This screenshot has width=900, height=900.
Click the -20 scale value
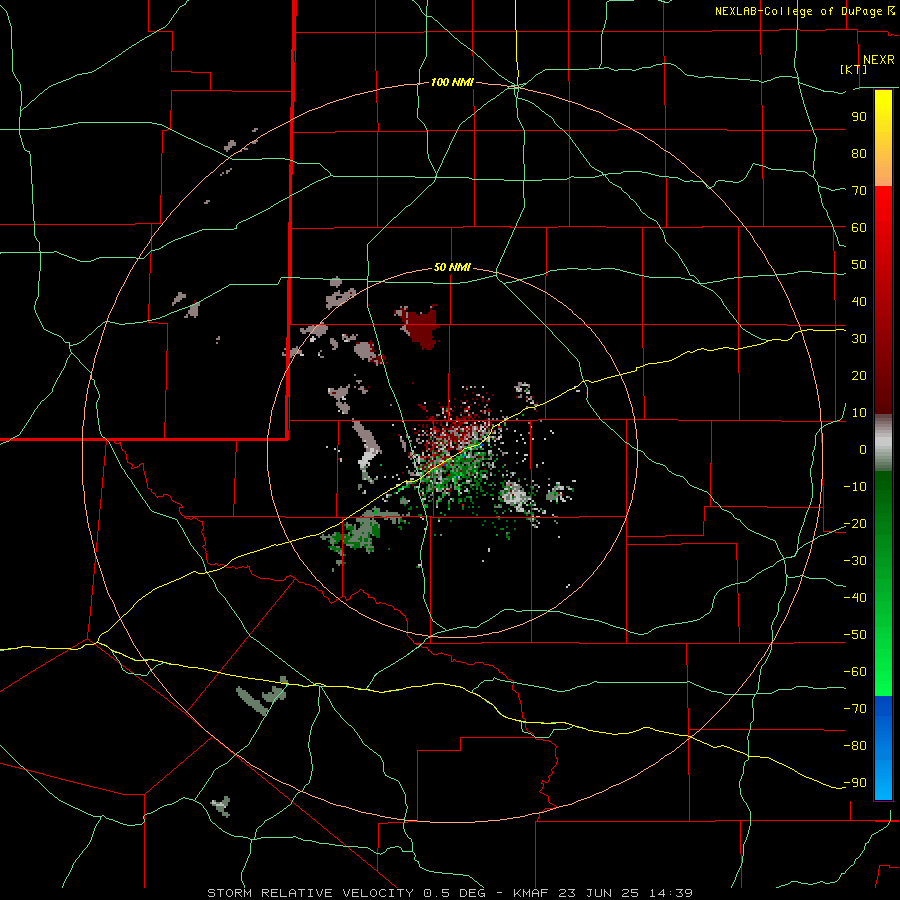(x=855, y=524)
